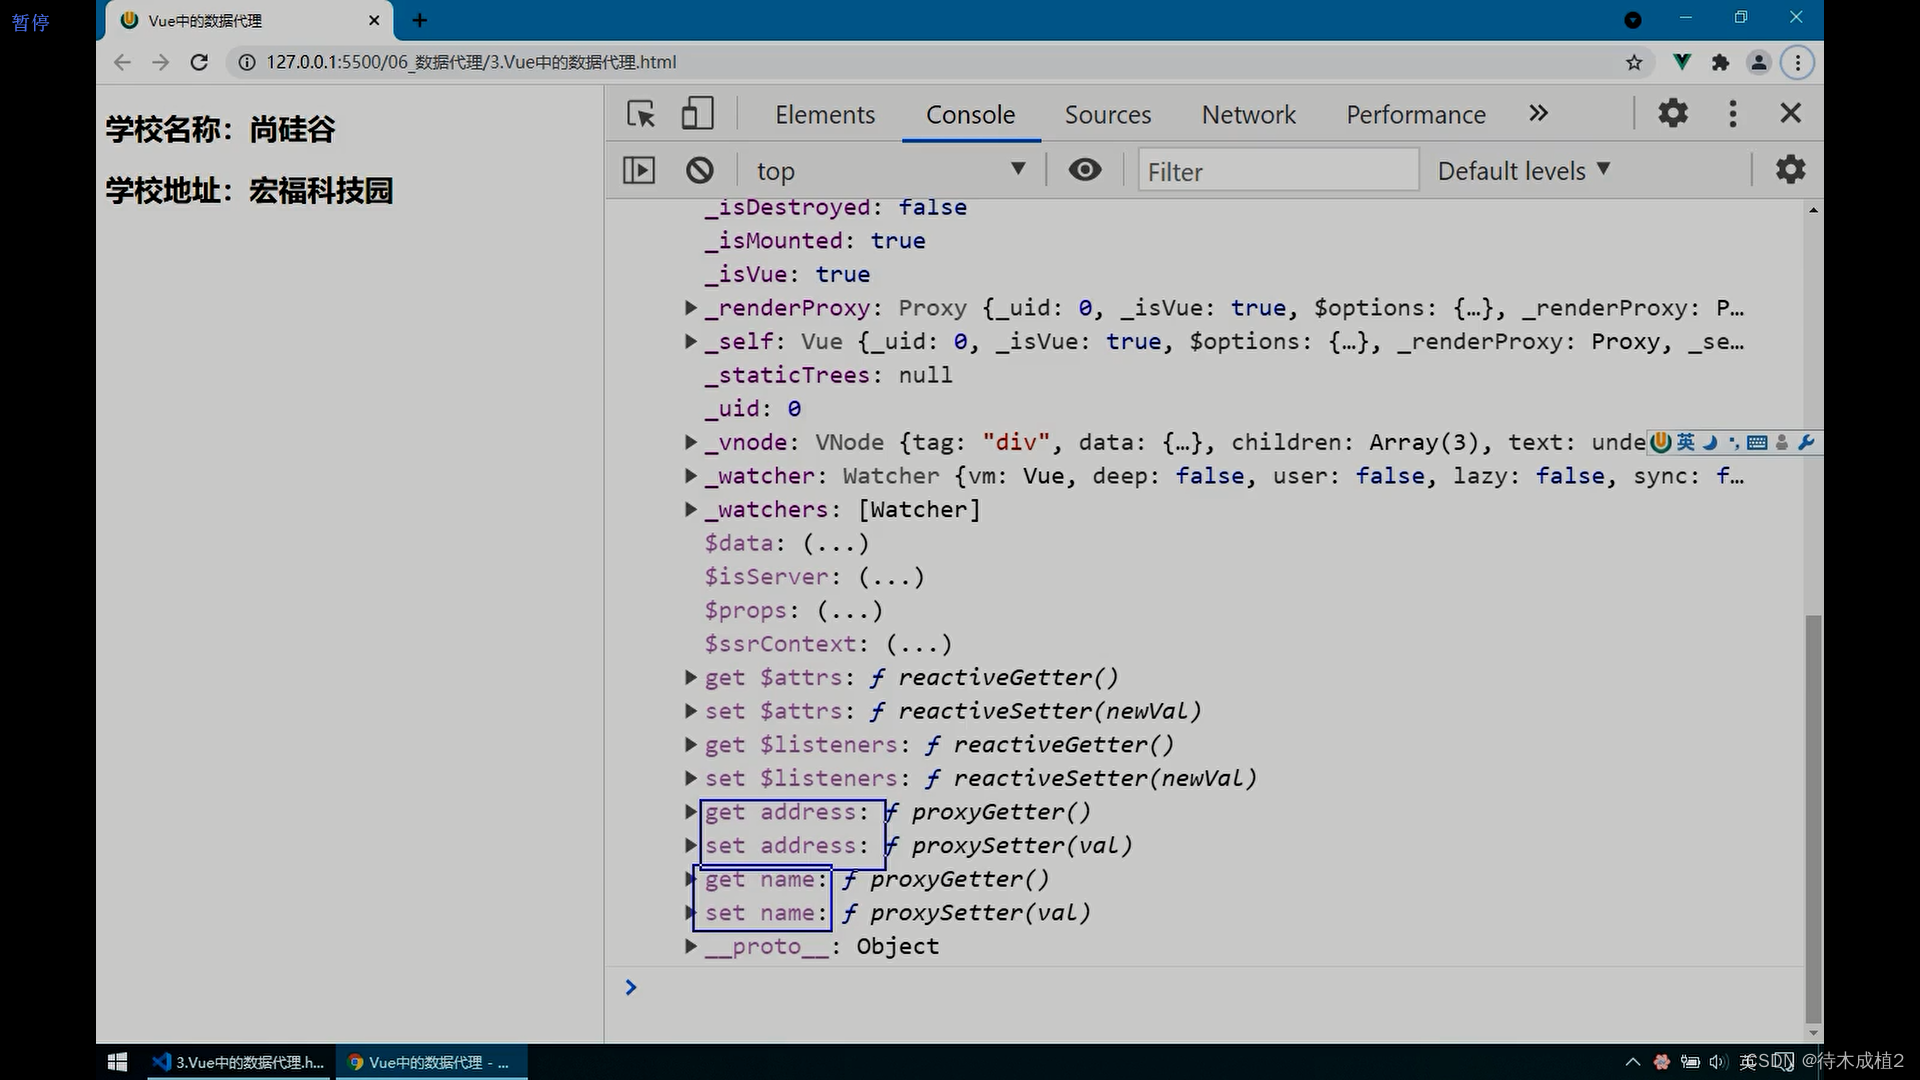Viewport: 1920px width, 1080px height.
Task: Open the Chrome three-dot menu
Action: click(1798, 62)
